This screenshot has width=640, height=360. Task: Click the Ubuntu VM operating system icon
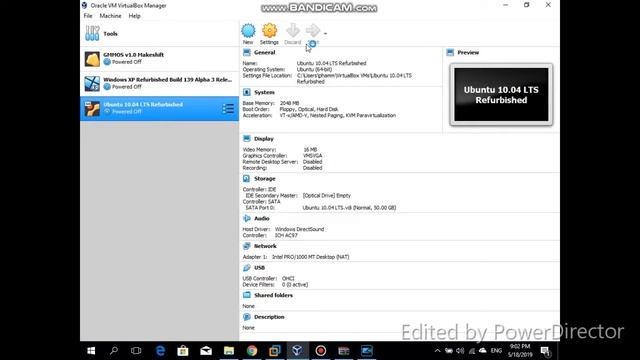[92, 109]
